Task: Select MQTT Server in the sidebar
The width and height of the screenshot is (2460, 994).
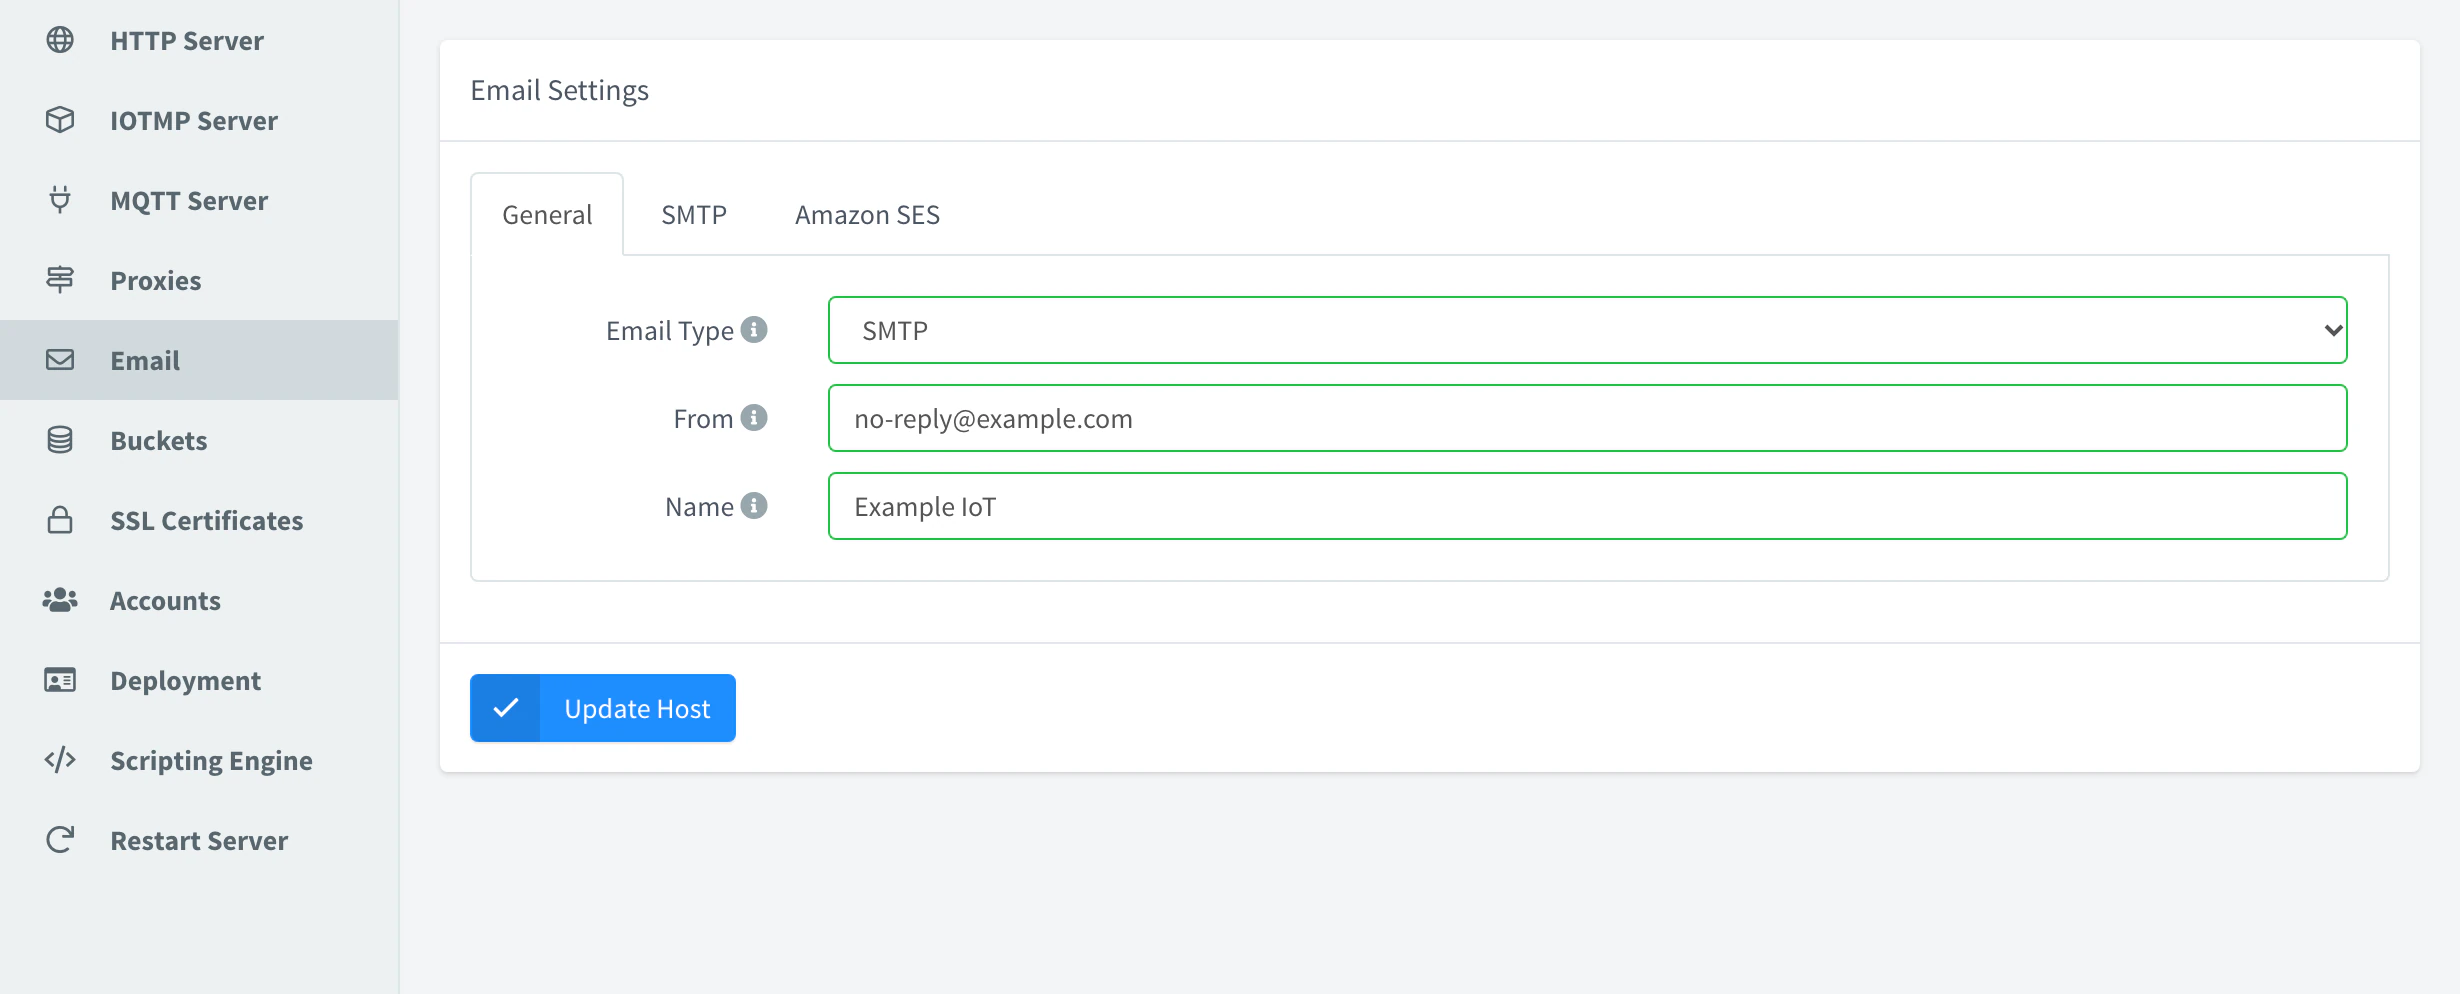Action: [x=199, y=200]
